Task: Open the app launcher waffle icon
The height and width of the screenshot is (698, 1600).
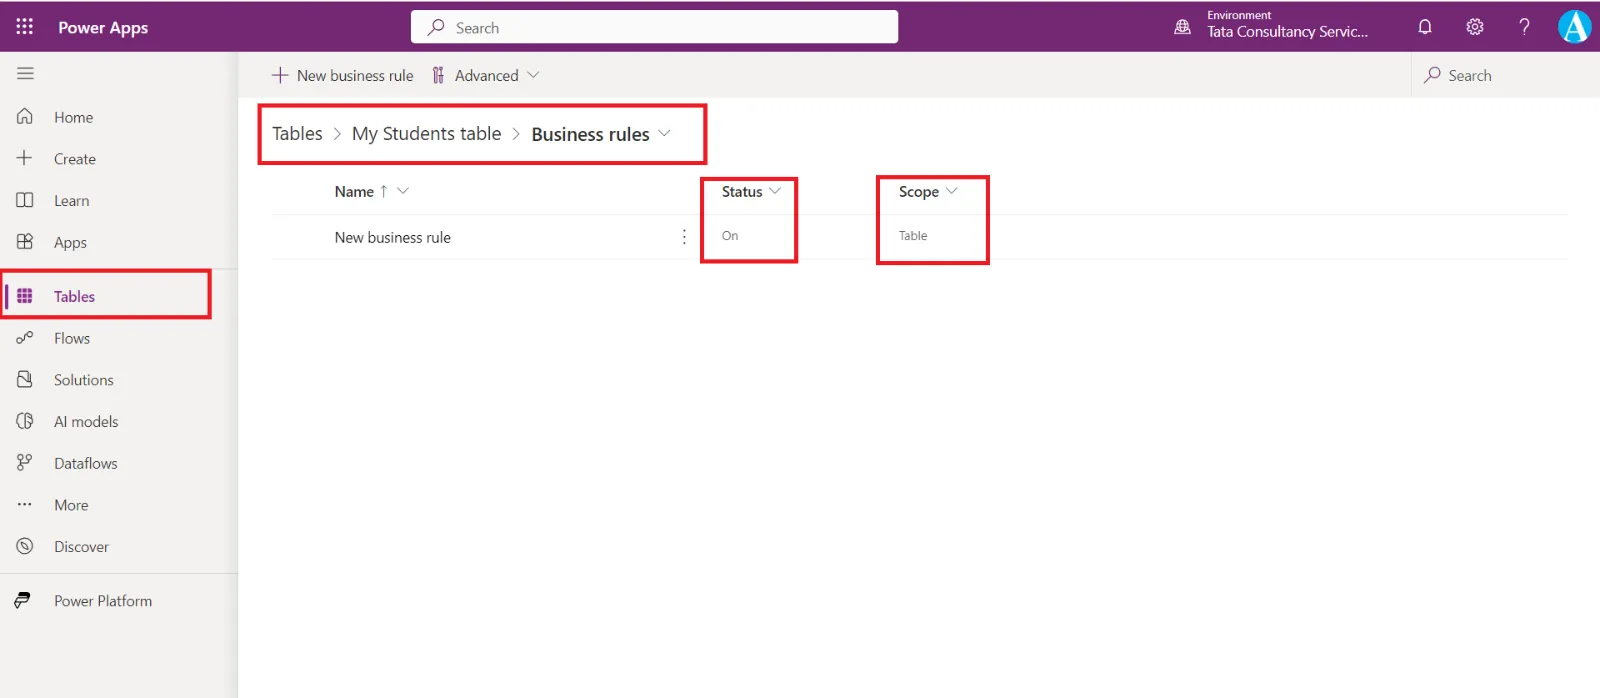Action: coord(25,27)
